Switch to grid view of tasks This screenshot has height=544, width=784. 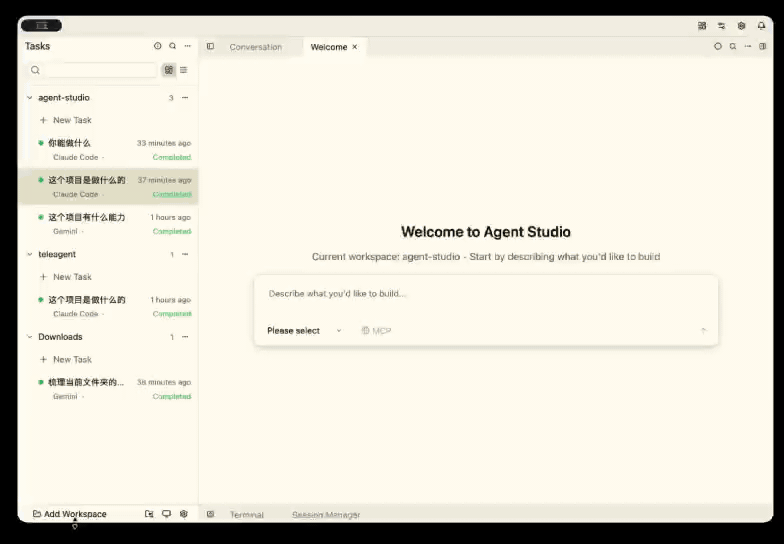(169, 70)
